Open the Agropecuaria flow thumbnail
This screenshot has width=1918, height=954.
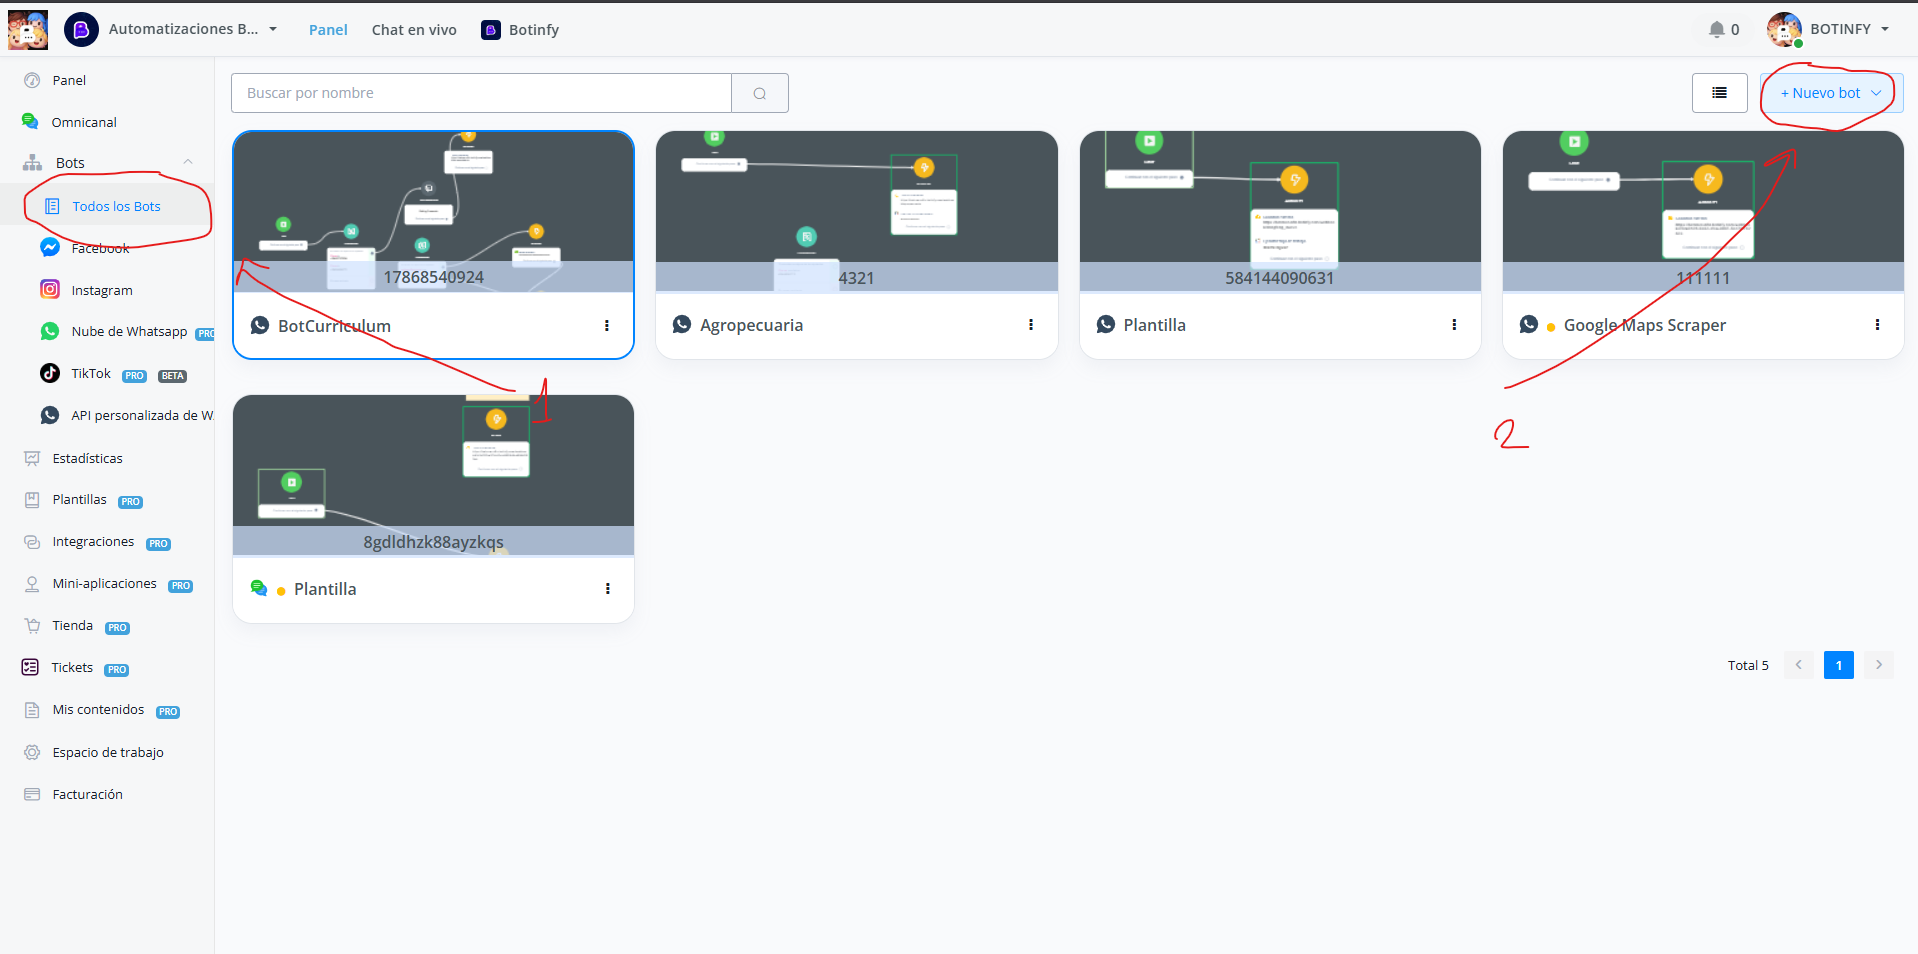click(857, 212)
